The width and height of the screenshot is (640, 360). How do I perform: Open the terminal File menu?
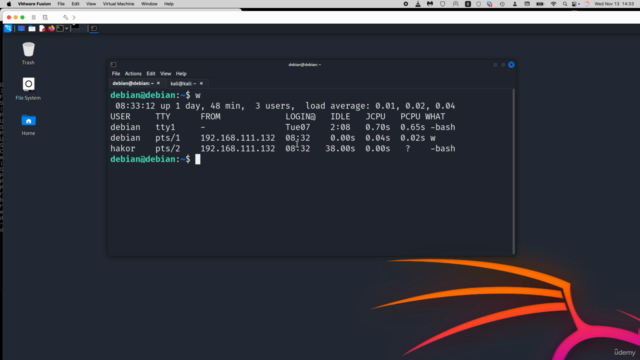[116, 73]
